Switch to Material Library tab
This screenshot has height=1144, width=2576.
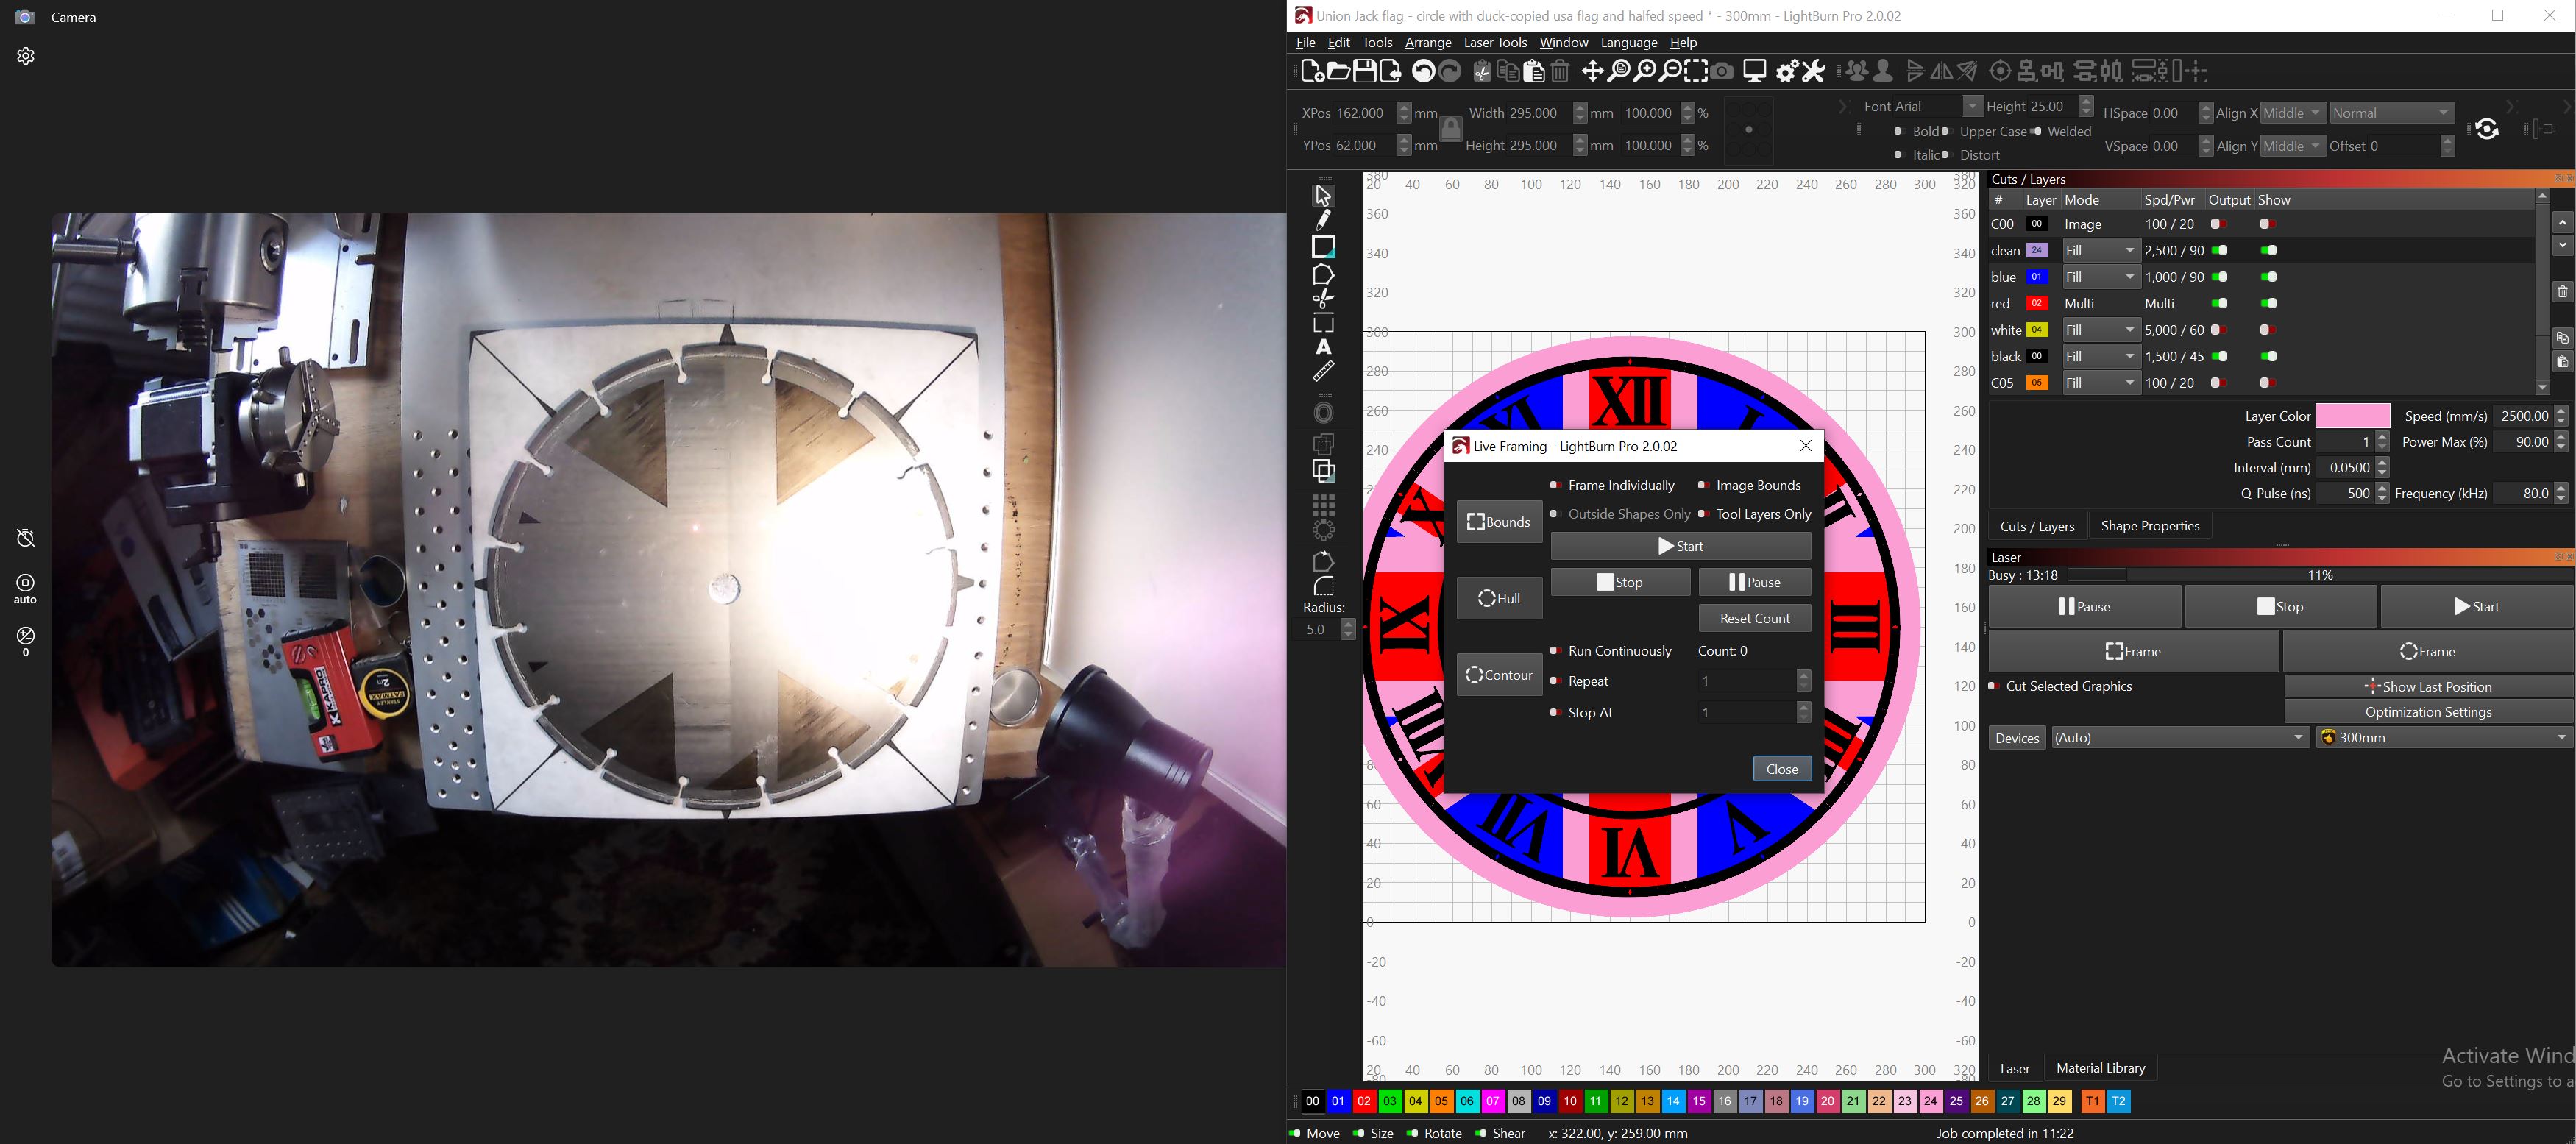click(2100, 1068)
